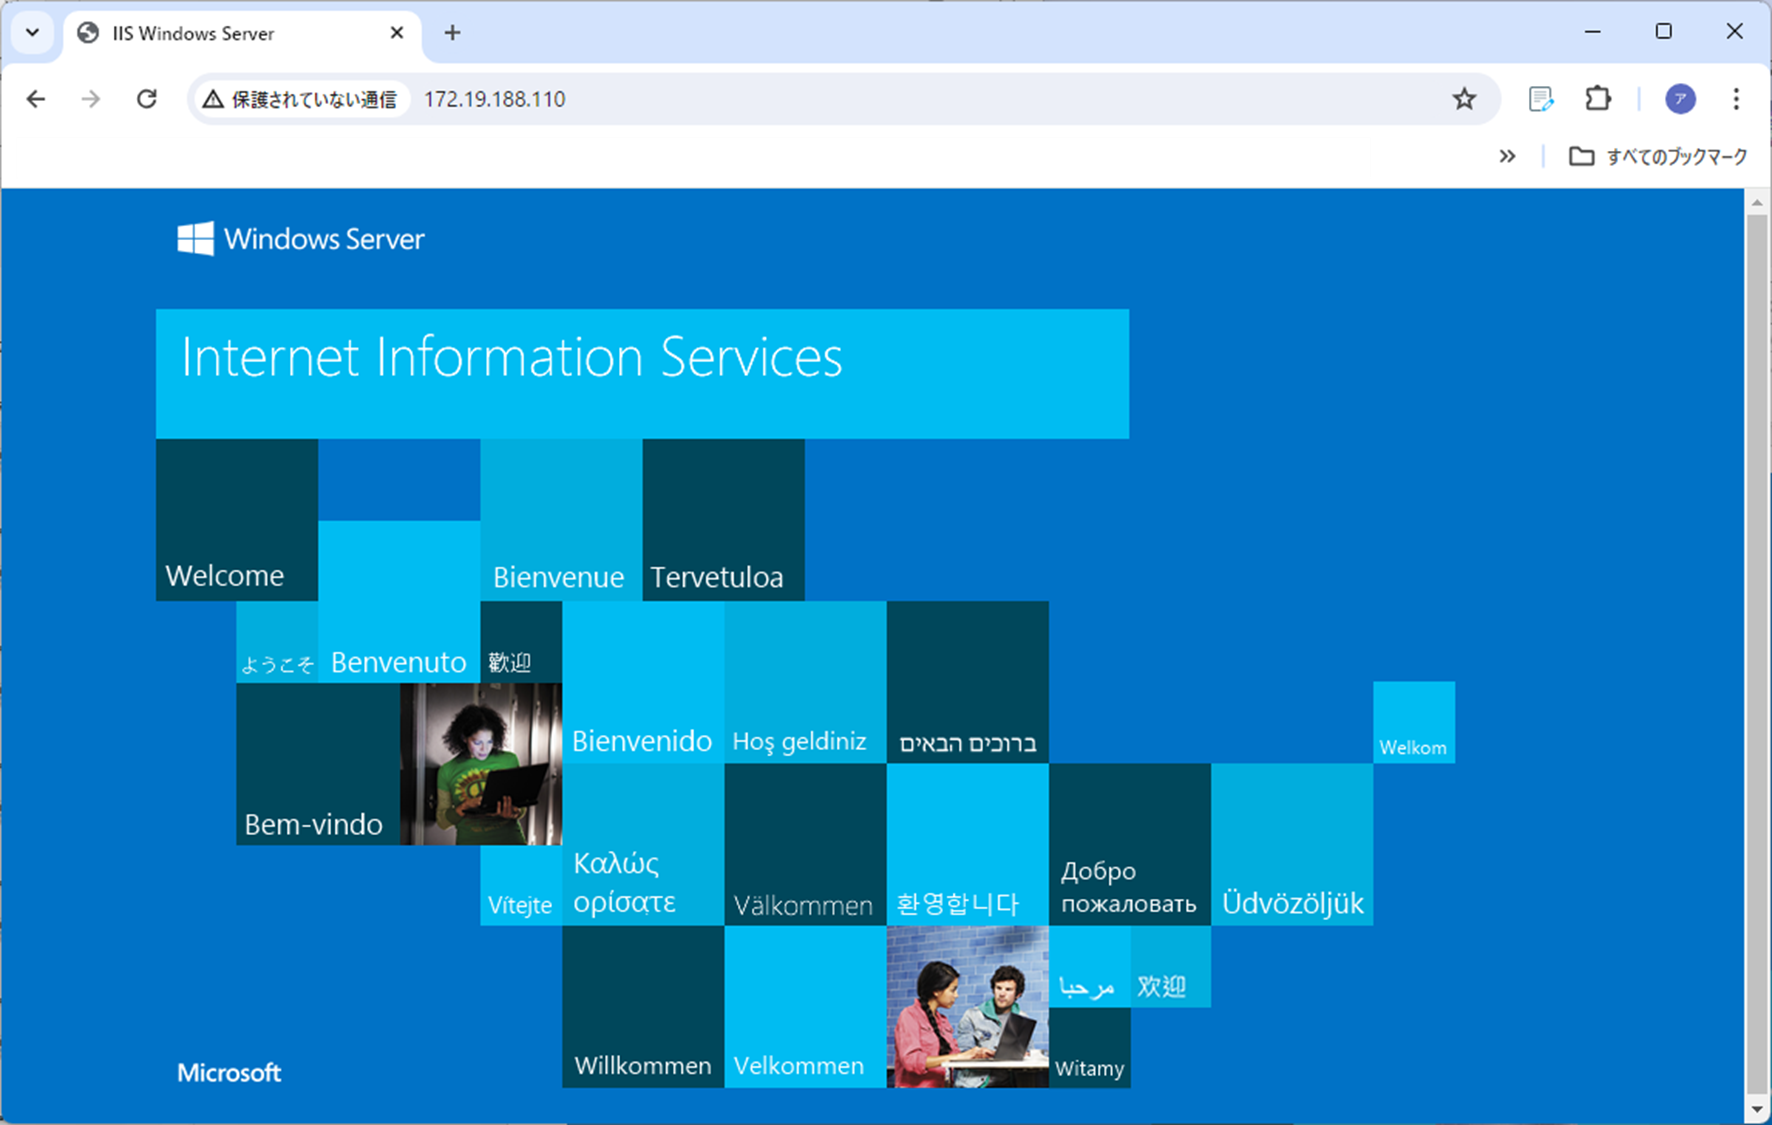Image resolution: width=1772 pixels, height=1125 pixels.
Task: Click the Internet Information Services banner
Action: click(x=642, y=373)
